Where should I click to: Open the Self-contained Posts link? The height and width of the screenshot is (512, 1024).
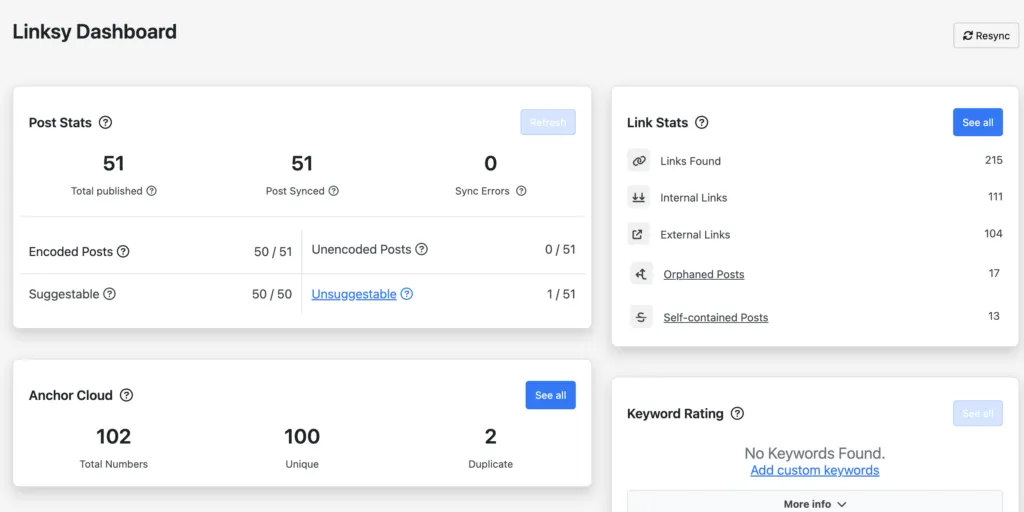pyautogui.click(x=715, y=318)
